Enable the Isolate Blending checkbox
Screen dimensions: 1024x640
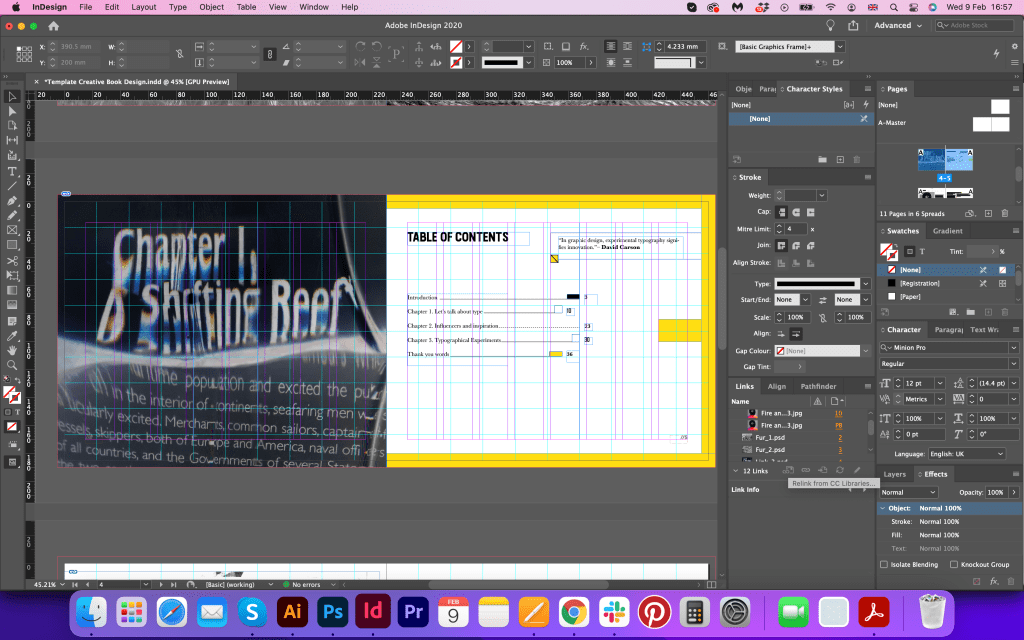tap(884, 564)
